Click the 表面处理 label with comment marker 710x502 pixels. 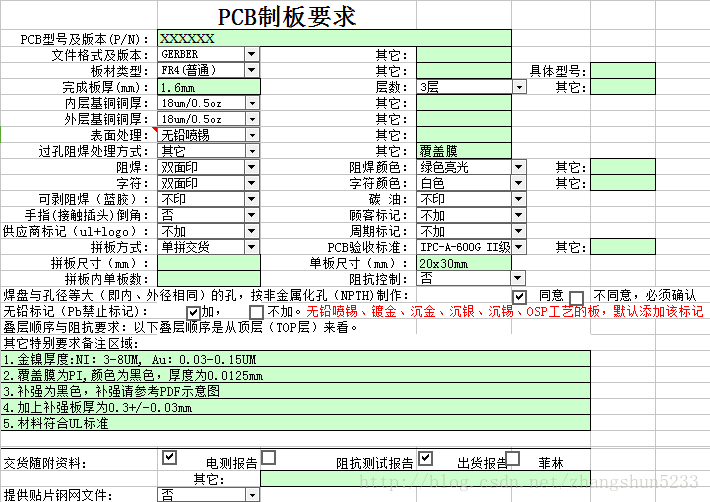119,135
